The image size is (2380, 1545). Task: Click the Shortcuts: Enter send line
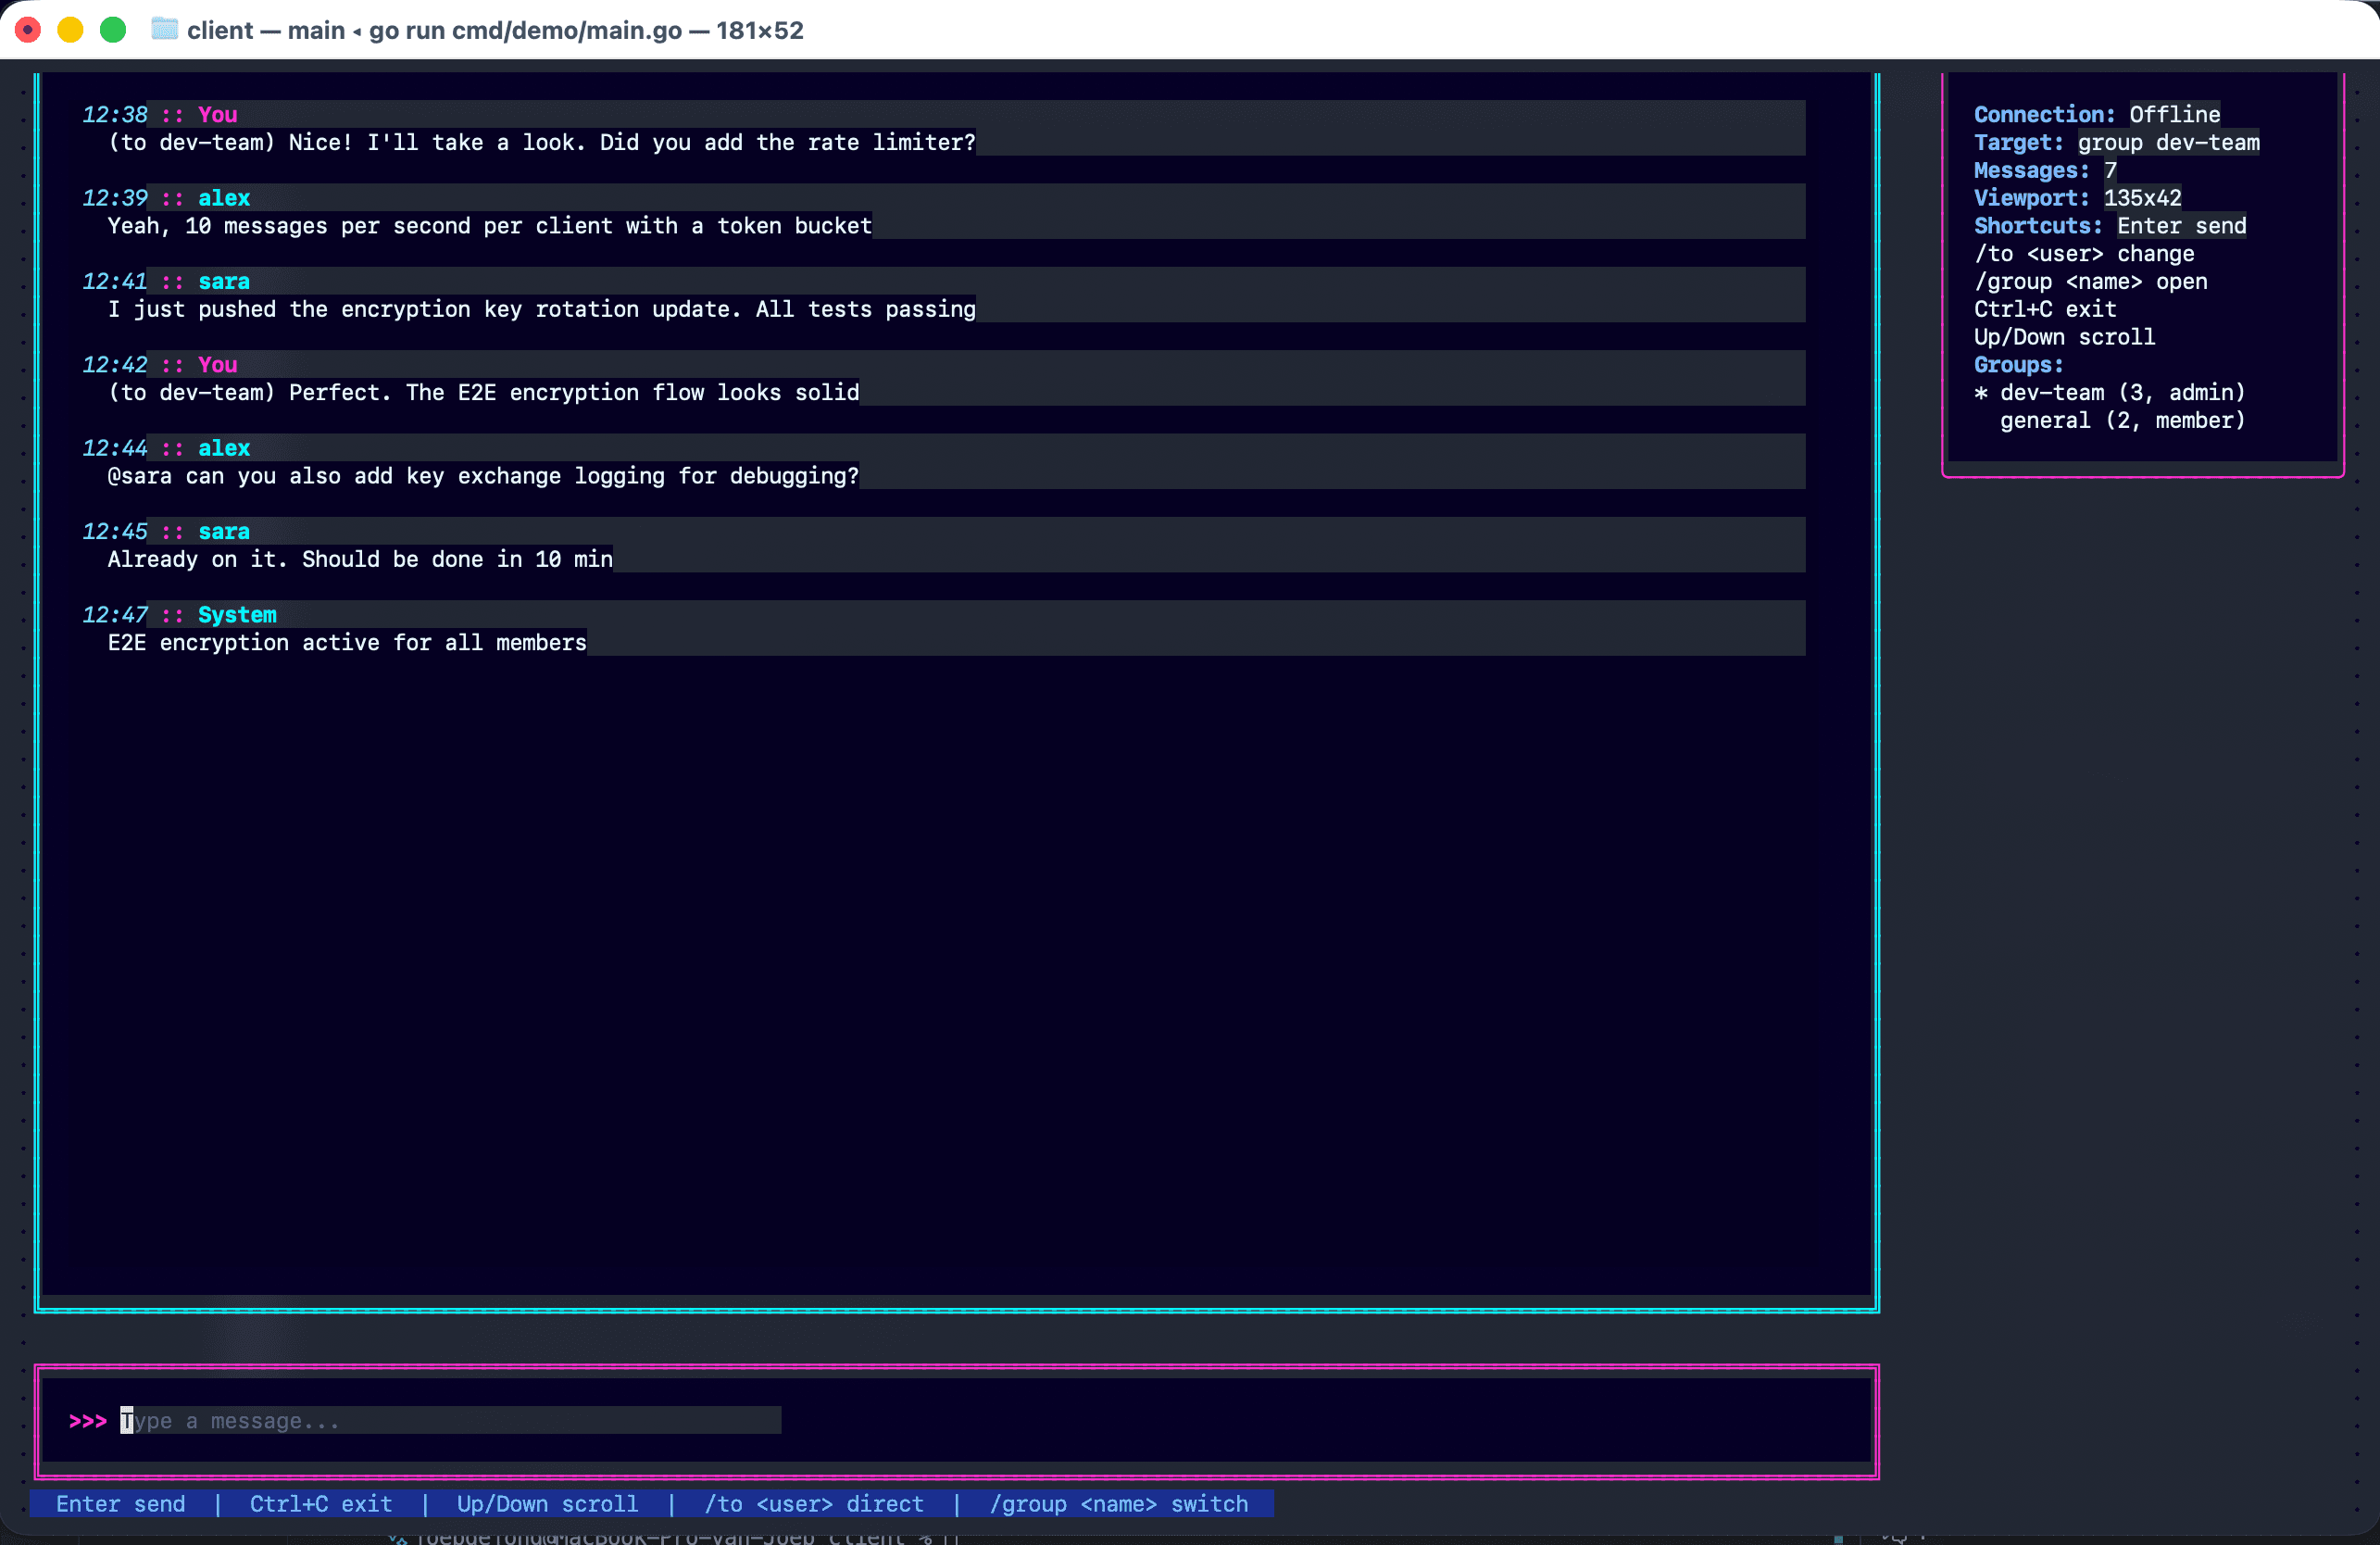click(2110, 226)
